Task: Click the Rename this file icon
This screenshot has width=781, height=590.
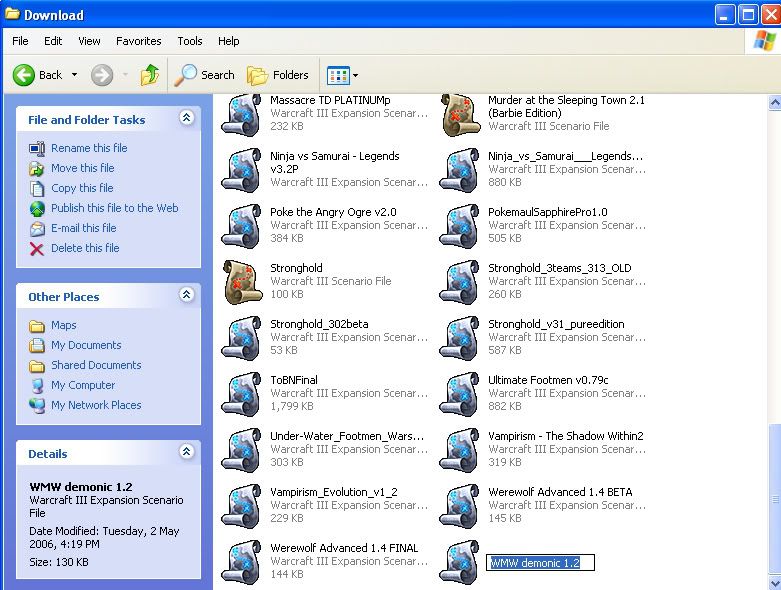Action: tap(37, 148)
